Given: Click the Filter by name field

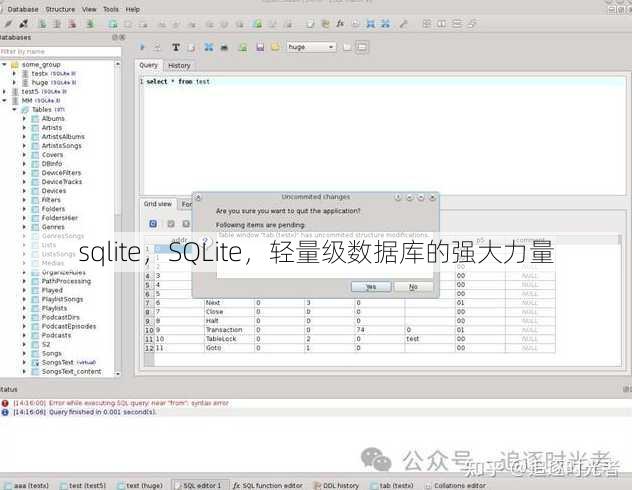Looking at the screenshot, I should coord(60,52).
